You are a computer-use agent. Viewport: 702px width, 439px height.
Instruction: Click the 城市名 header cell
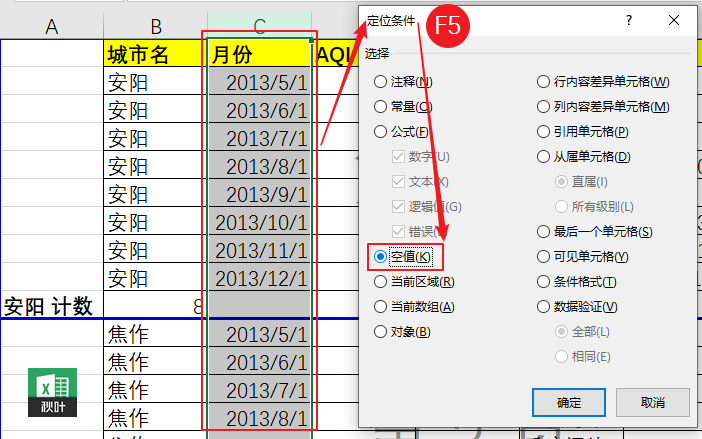155,54
